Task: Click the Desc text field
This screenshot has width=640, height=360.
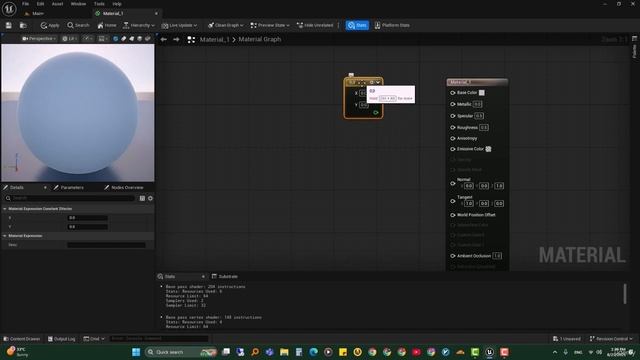Action: 106,245
